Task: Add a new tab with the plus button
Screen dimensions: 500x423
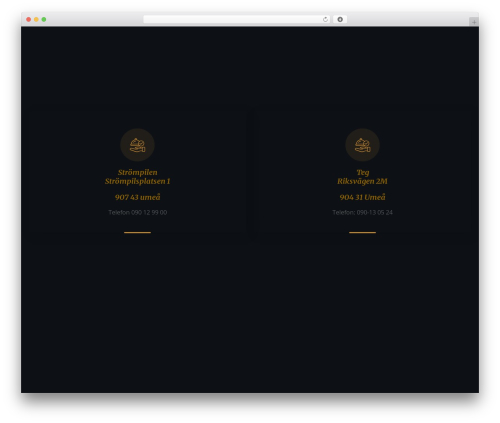Action: tap(474, 22)
